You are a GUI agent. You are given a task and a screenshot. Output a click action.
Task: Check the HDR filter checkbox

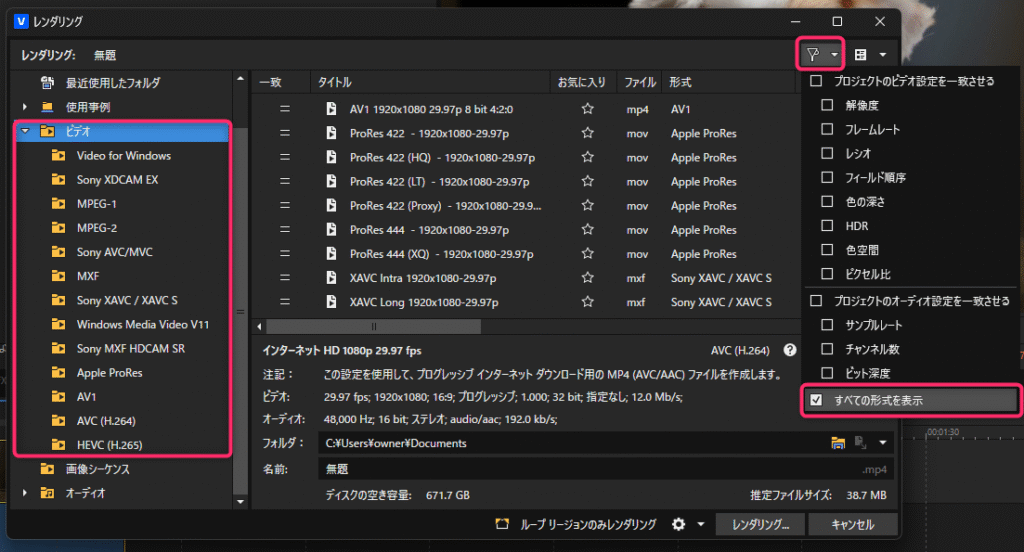coord(827,226)
